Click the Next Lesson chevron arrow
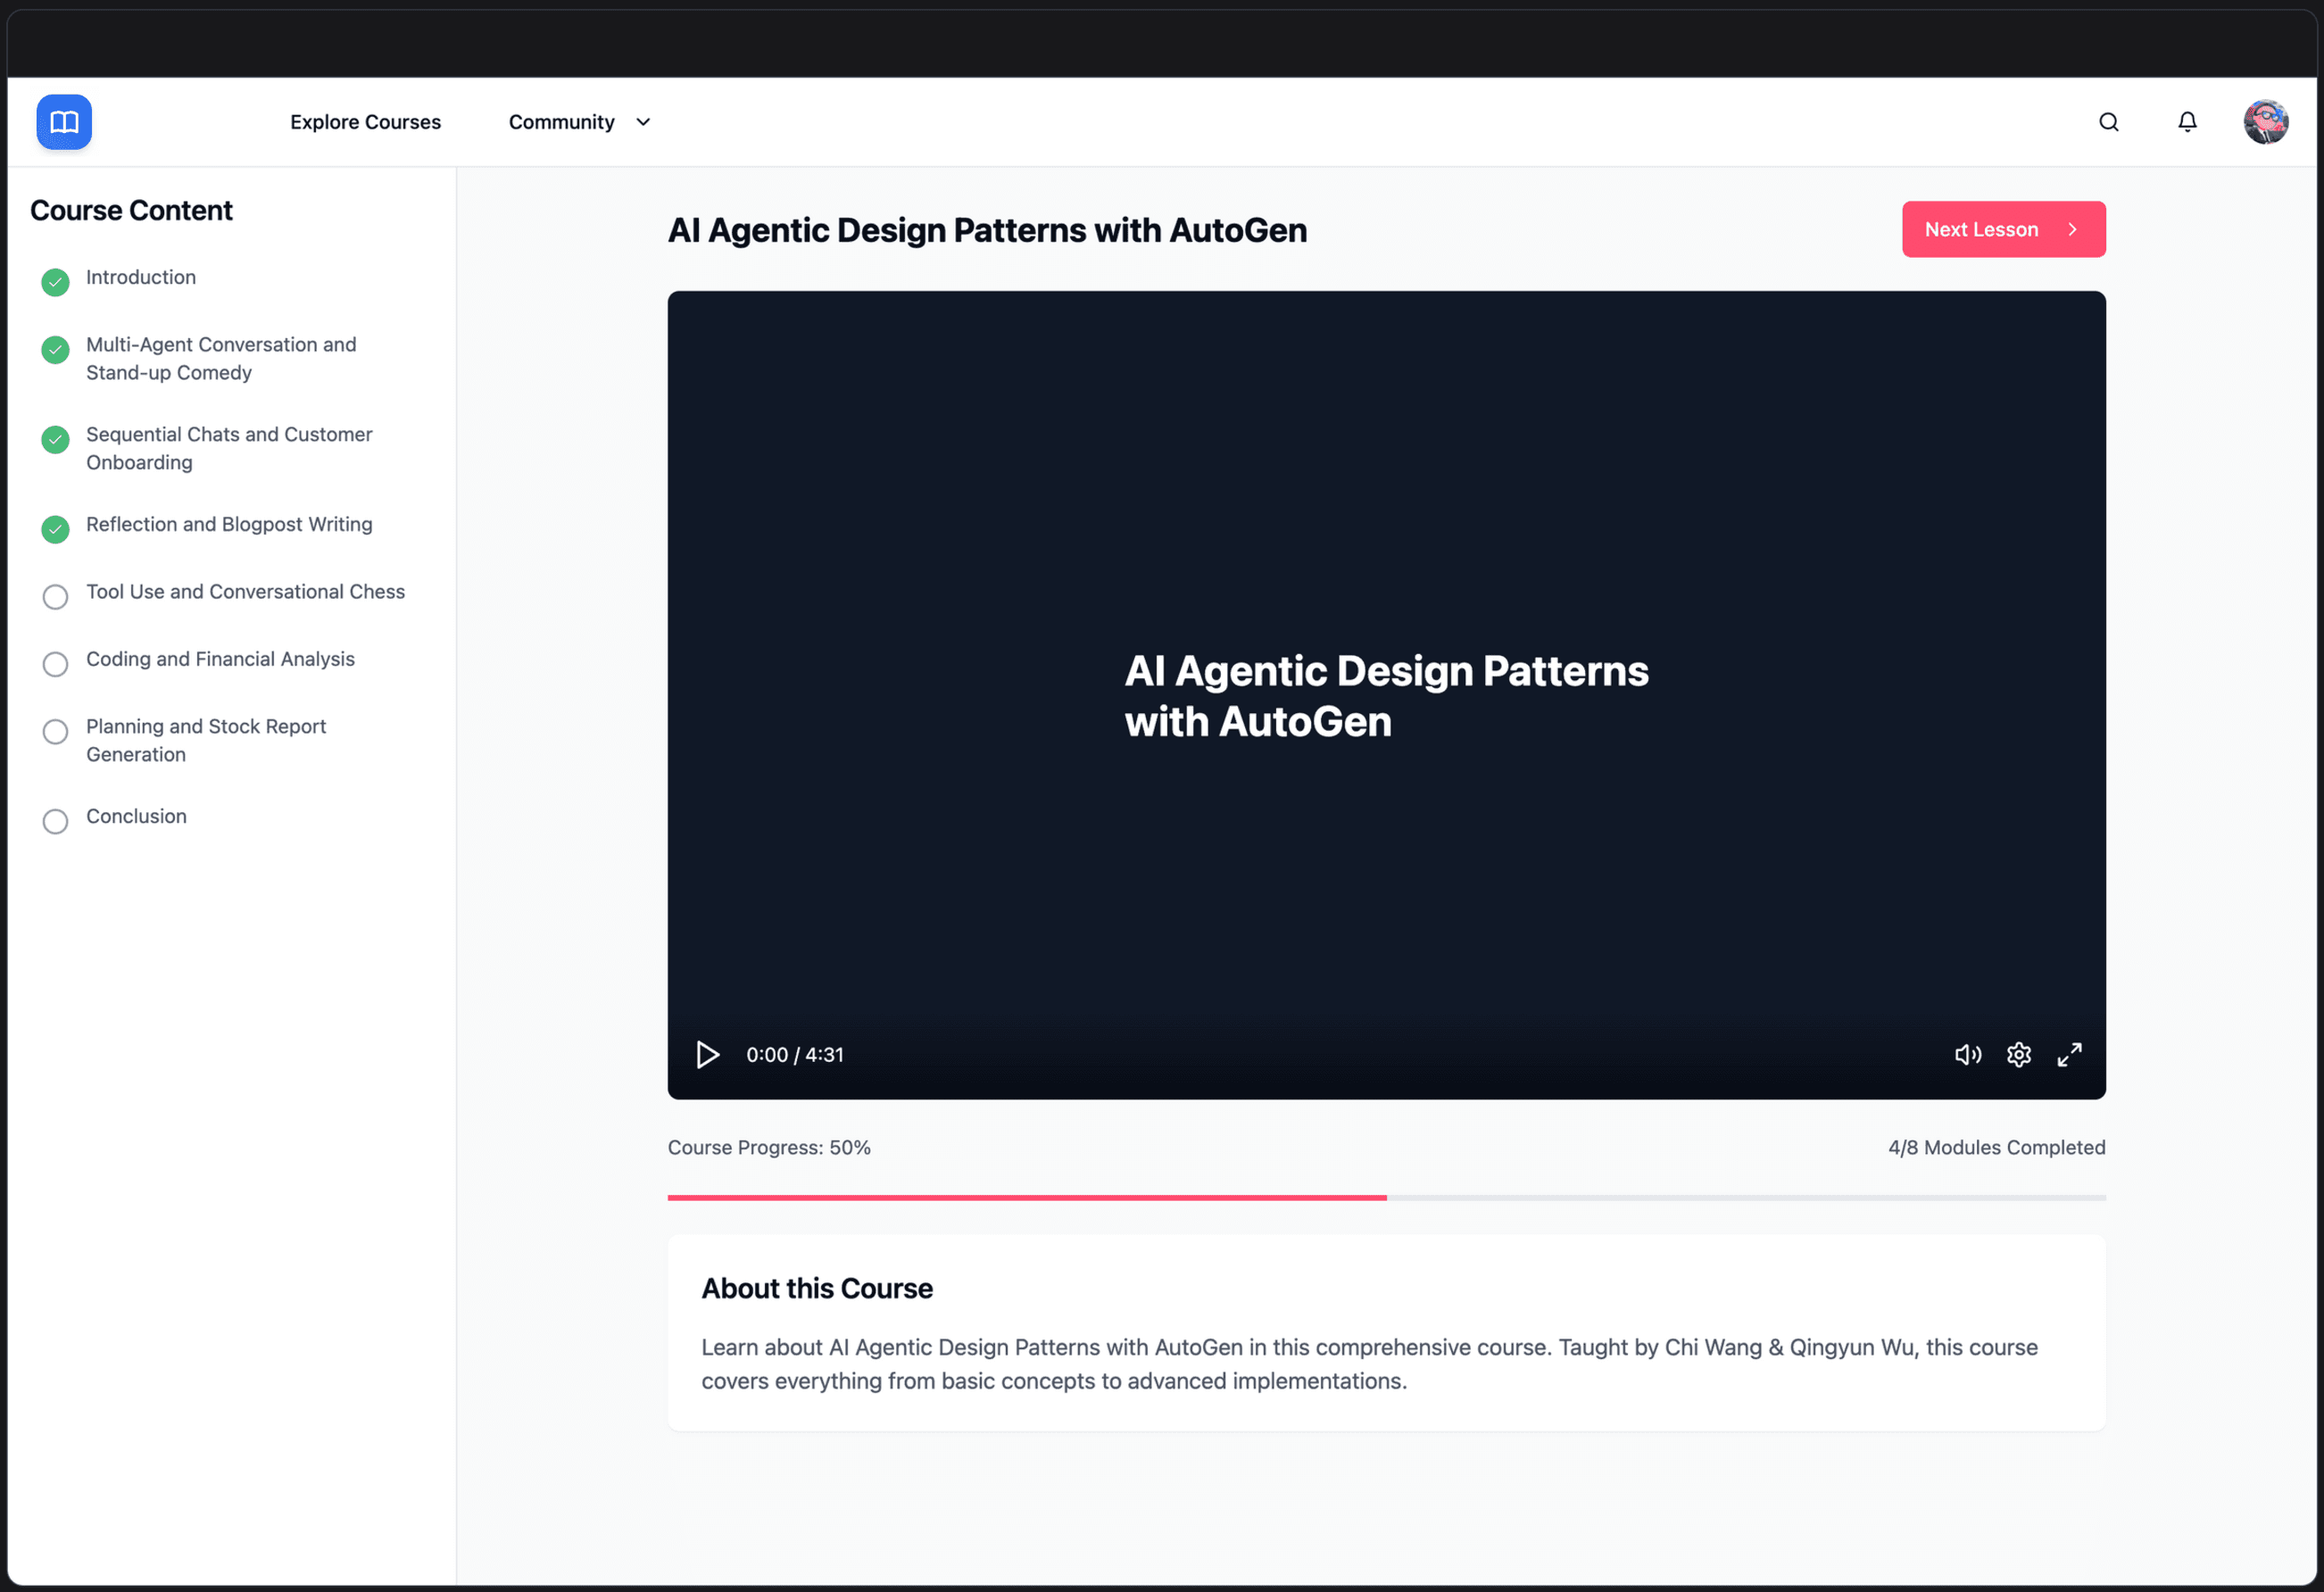 point(2073,230)
